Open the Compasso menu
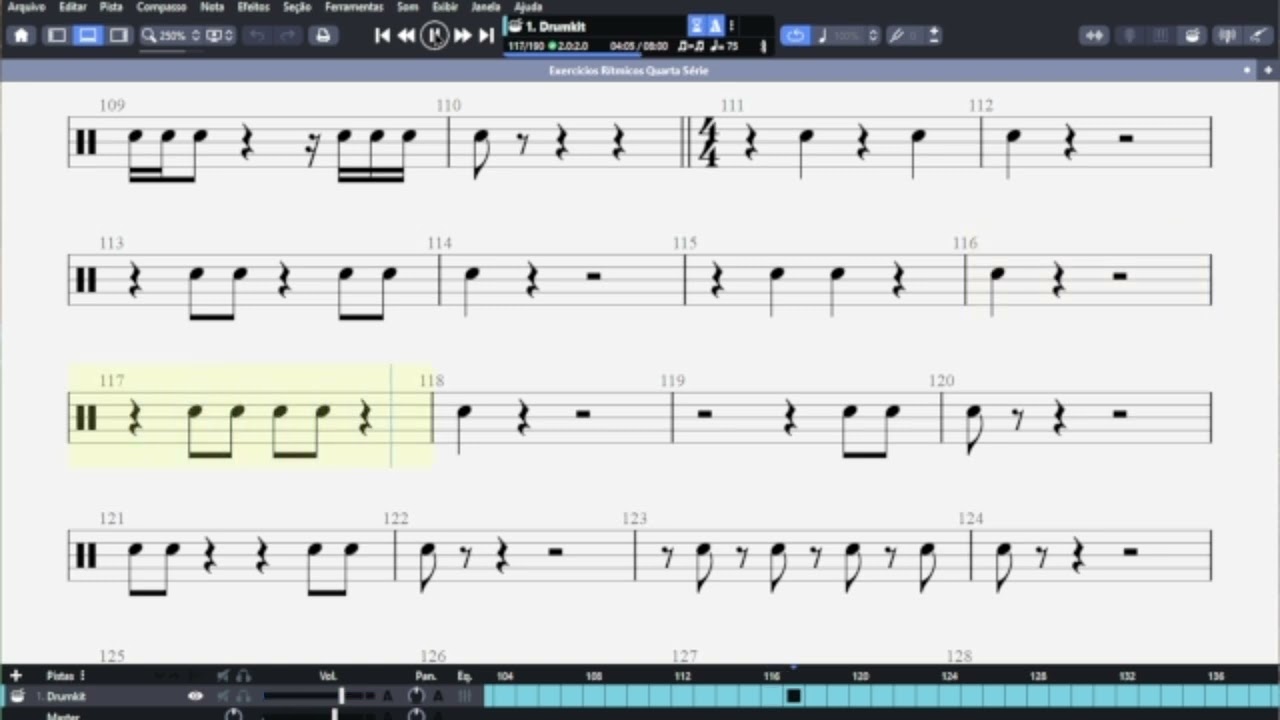This screenshot has height=720, width=1280. tap(161, 7)
